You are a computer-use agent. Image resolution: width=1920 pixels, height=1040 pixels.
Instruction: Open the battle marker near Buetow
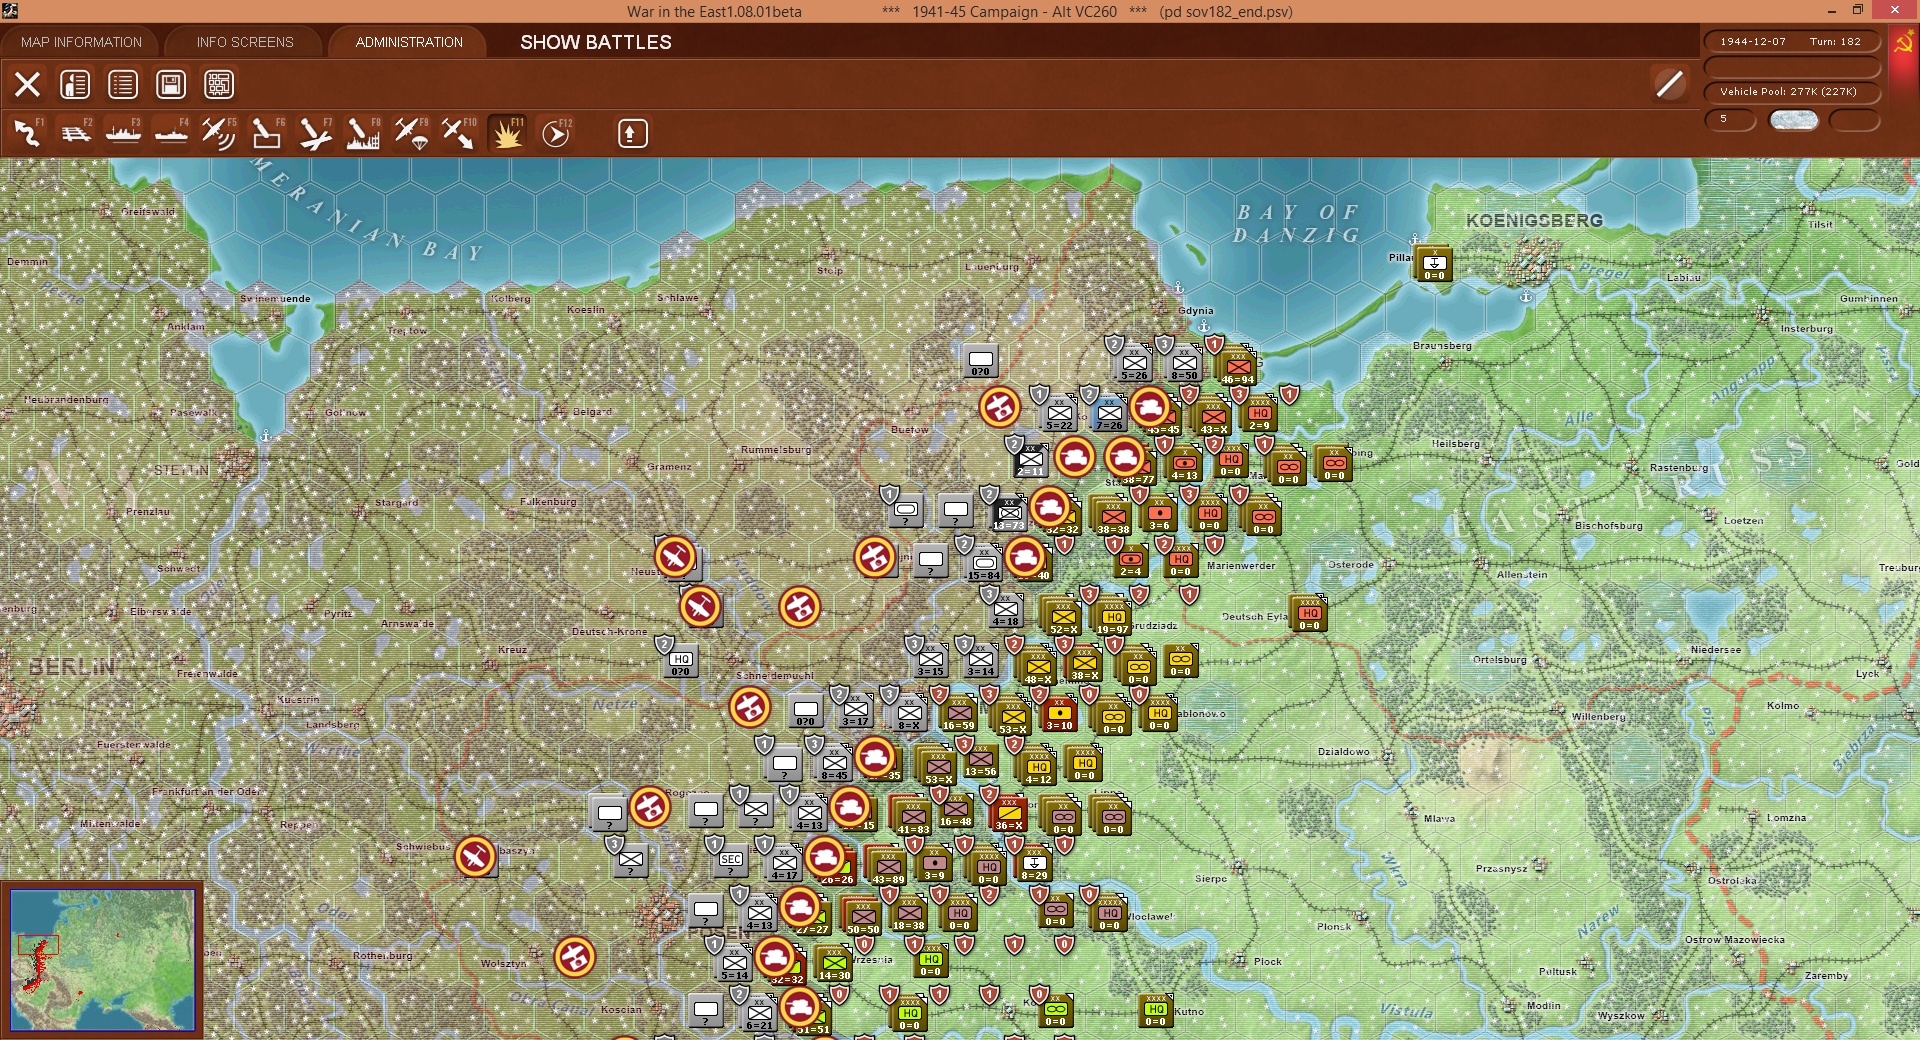(999, 407)
